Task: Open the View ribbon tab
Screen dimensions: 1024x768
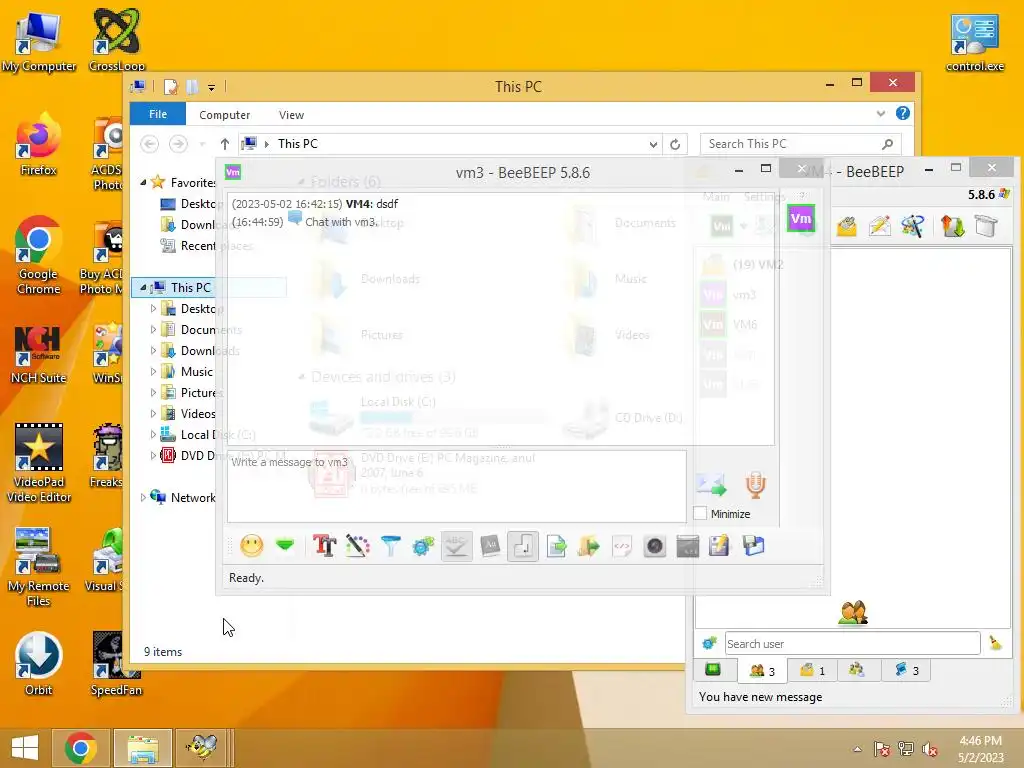Action: 291,114
